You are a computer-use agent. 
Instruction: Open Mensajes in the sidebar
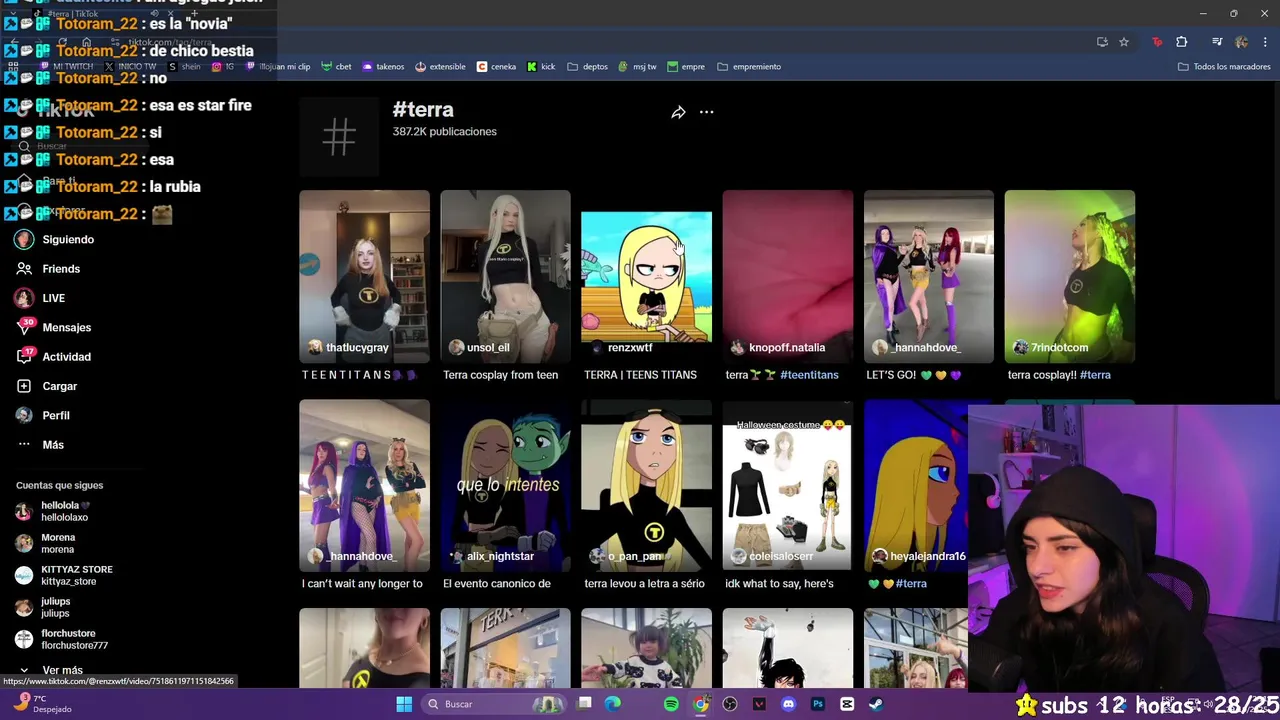coord(54,328)
